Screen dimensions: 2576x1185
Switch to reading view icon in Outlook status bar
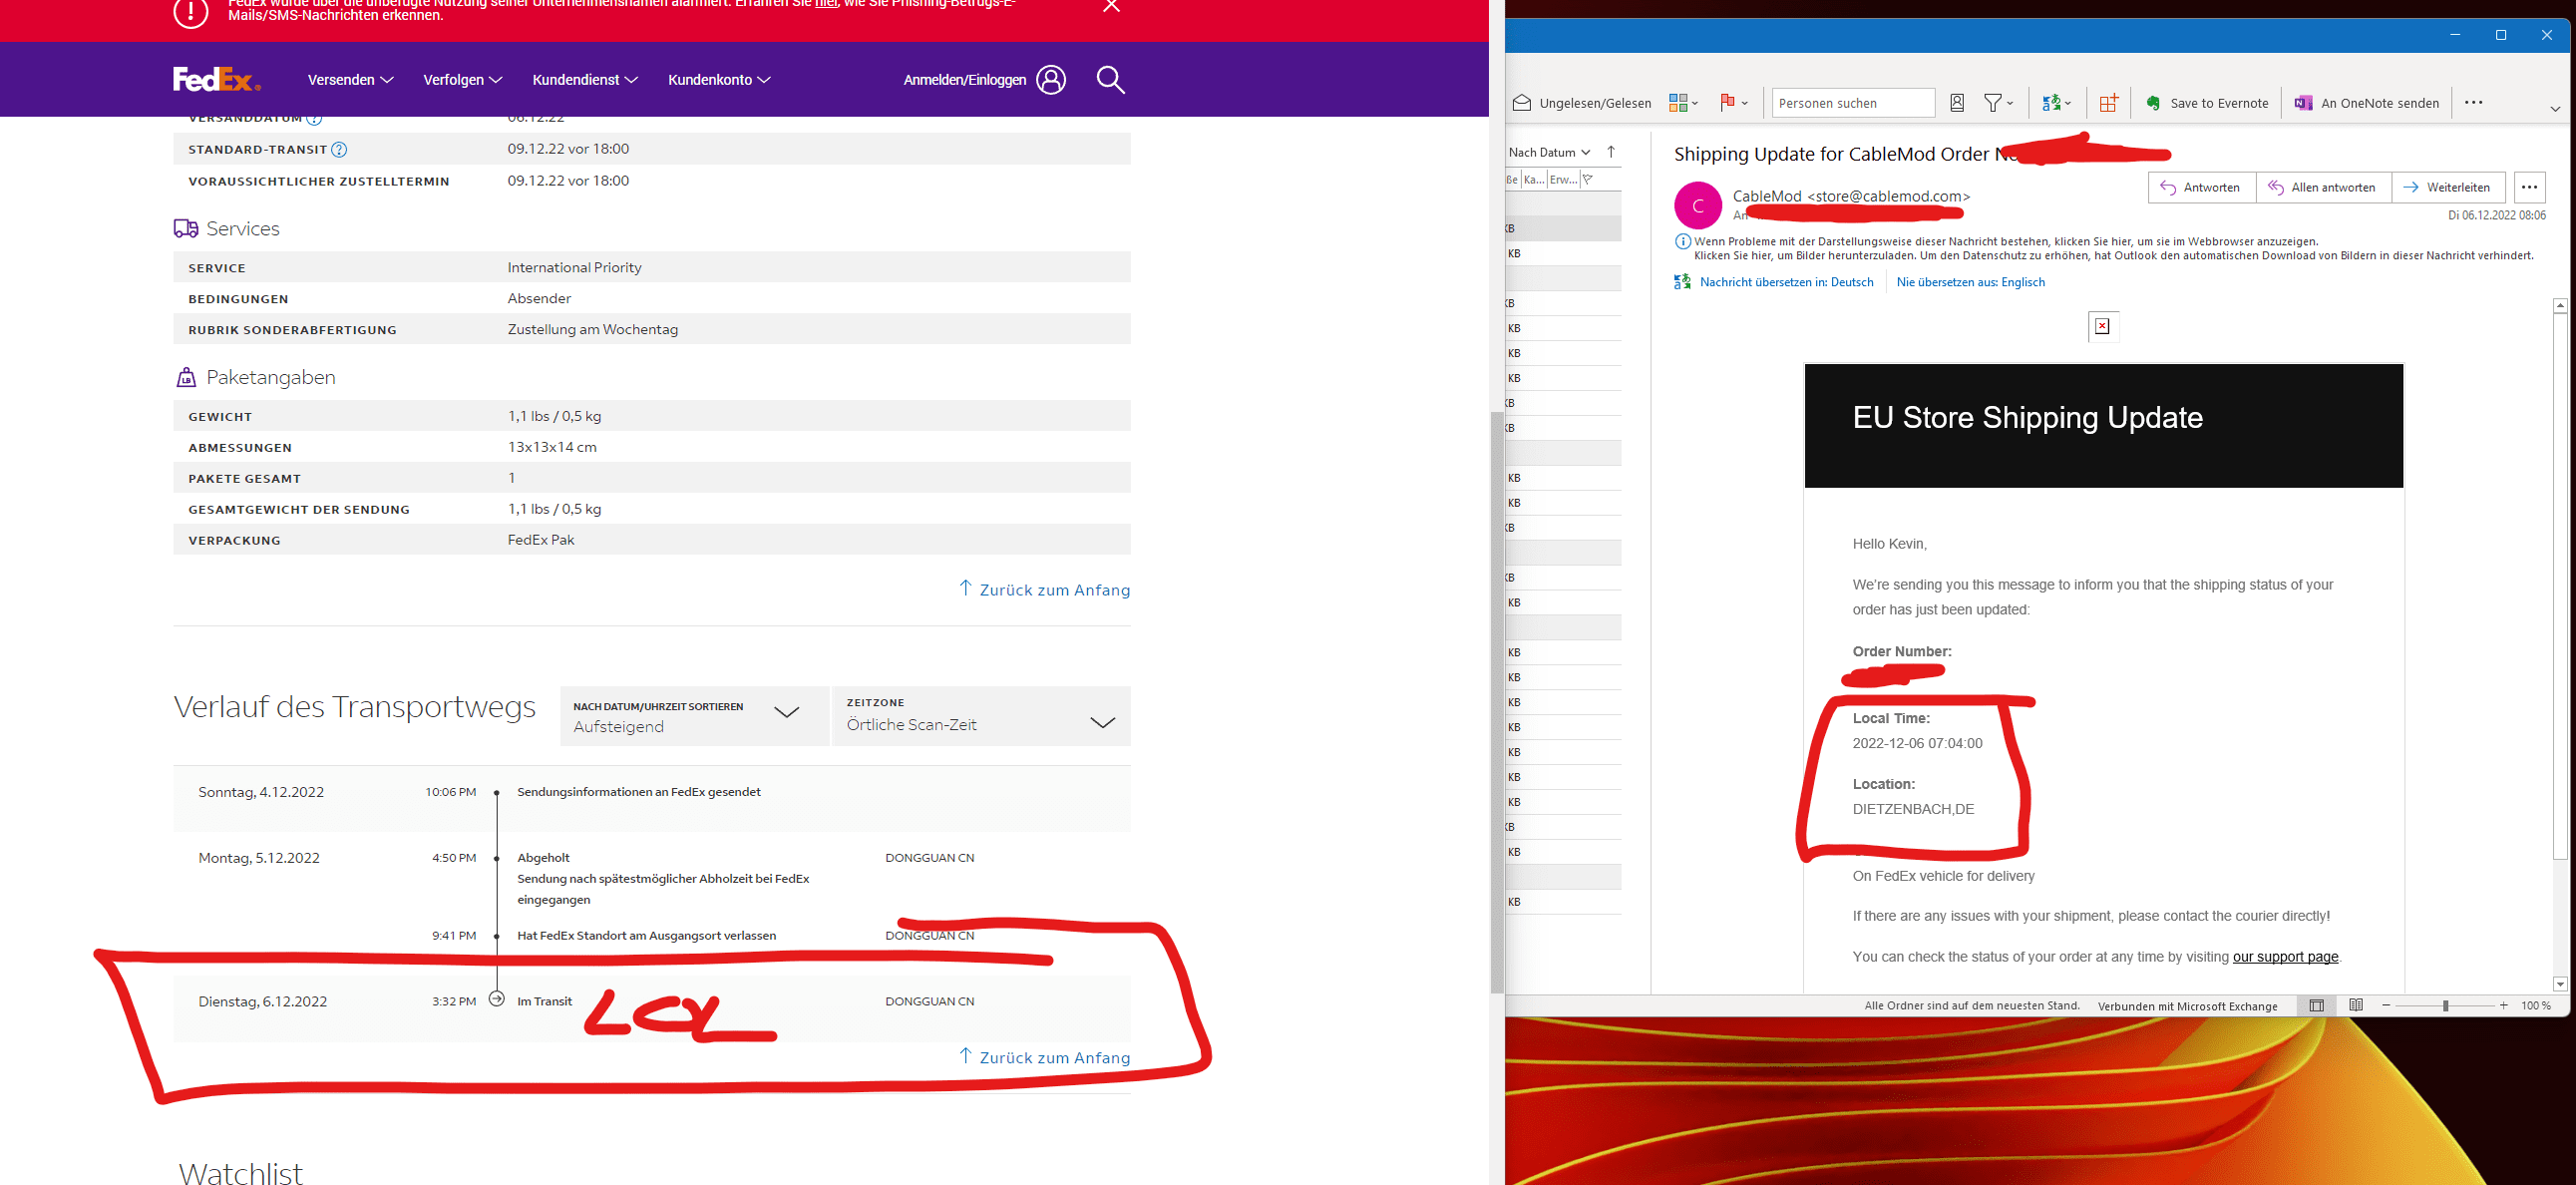point(2356,1005)
